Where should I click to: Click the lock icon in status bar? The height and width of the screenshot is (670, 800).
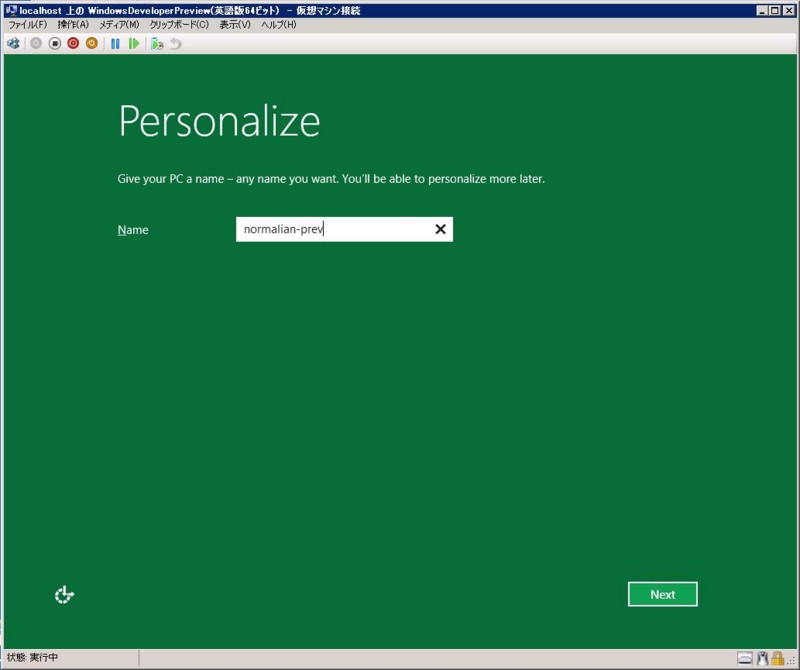(778, 658)
